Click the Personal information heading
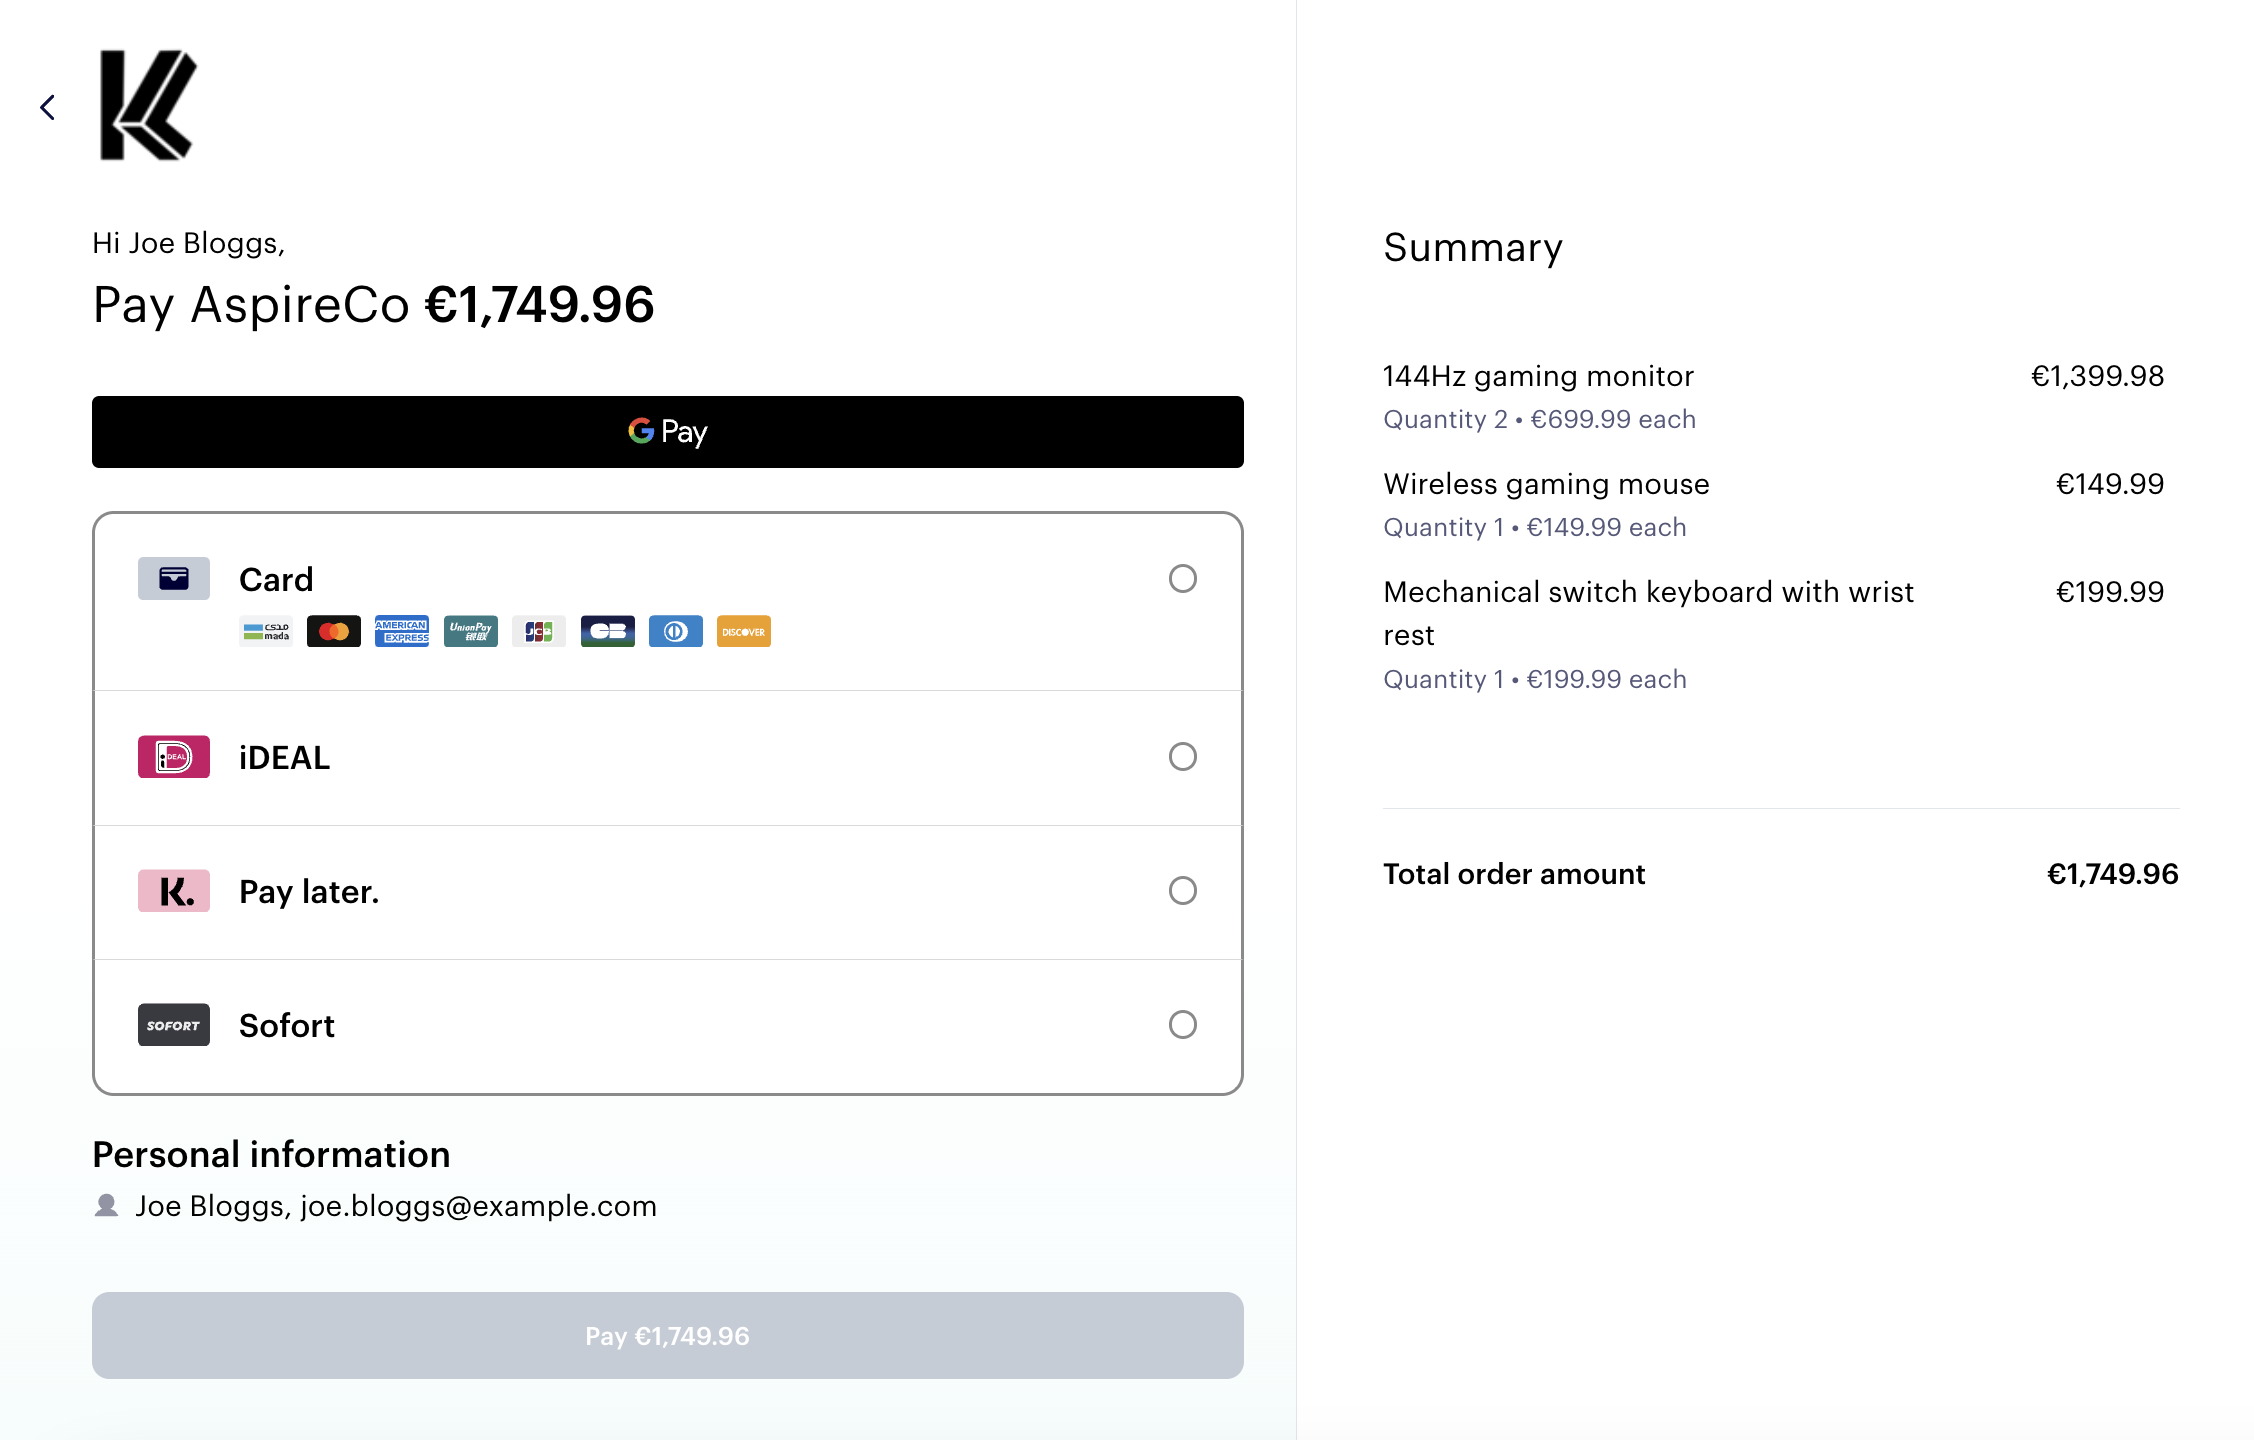Viewport: 2254px width, 1440px height. (271, 1154)
